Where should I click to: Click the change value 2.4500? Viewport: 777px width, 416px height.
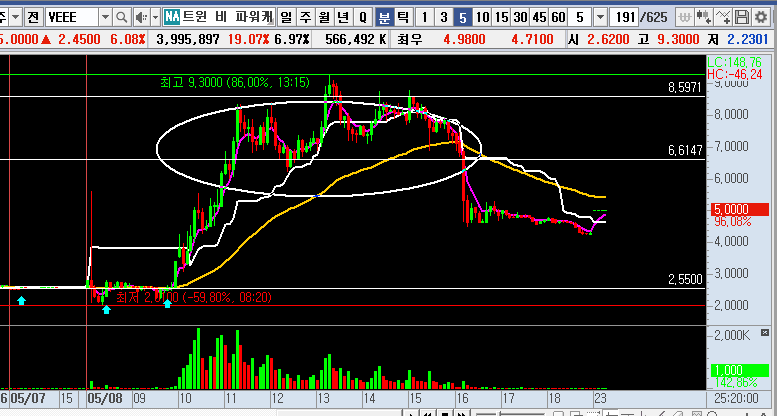(x=79, y=40)
